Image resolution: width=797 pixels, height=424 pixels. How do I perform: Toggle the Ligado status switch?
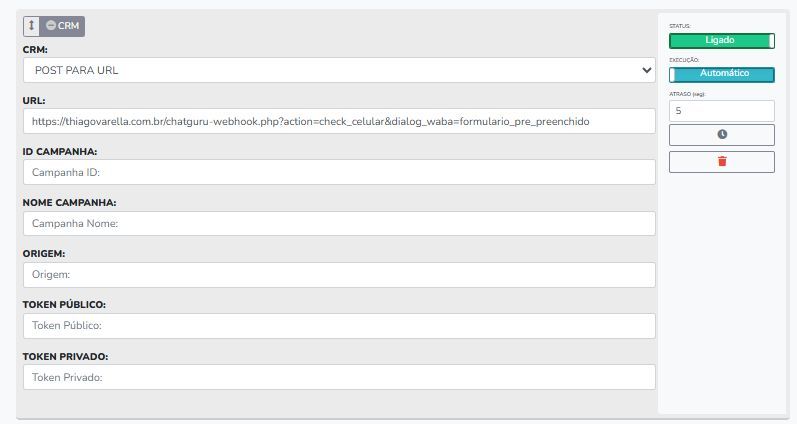(x=722, y=41)
